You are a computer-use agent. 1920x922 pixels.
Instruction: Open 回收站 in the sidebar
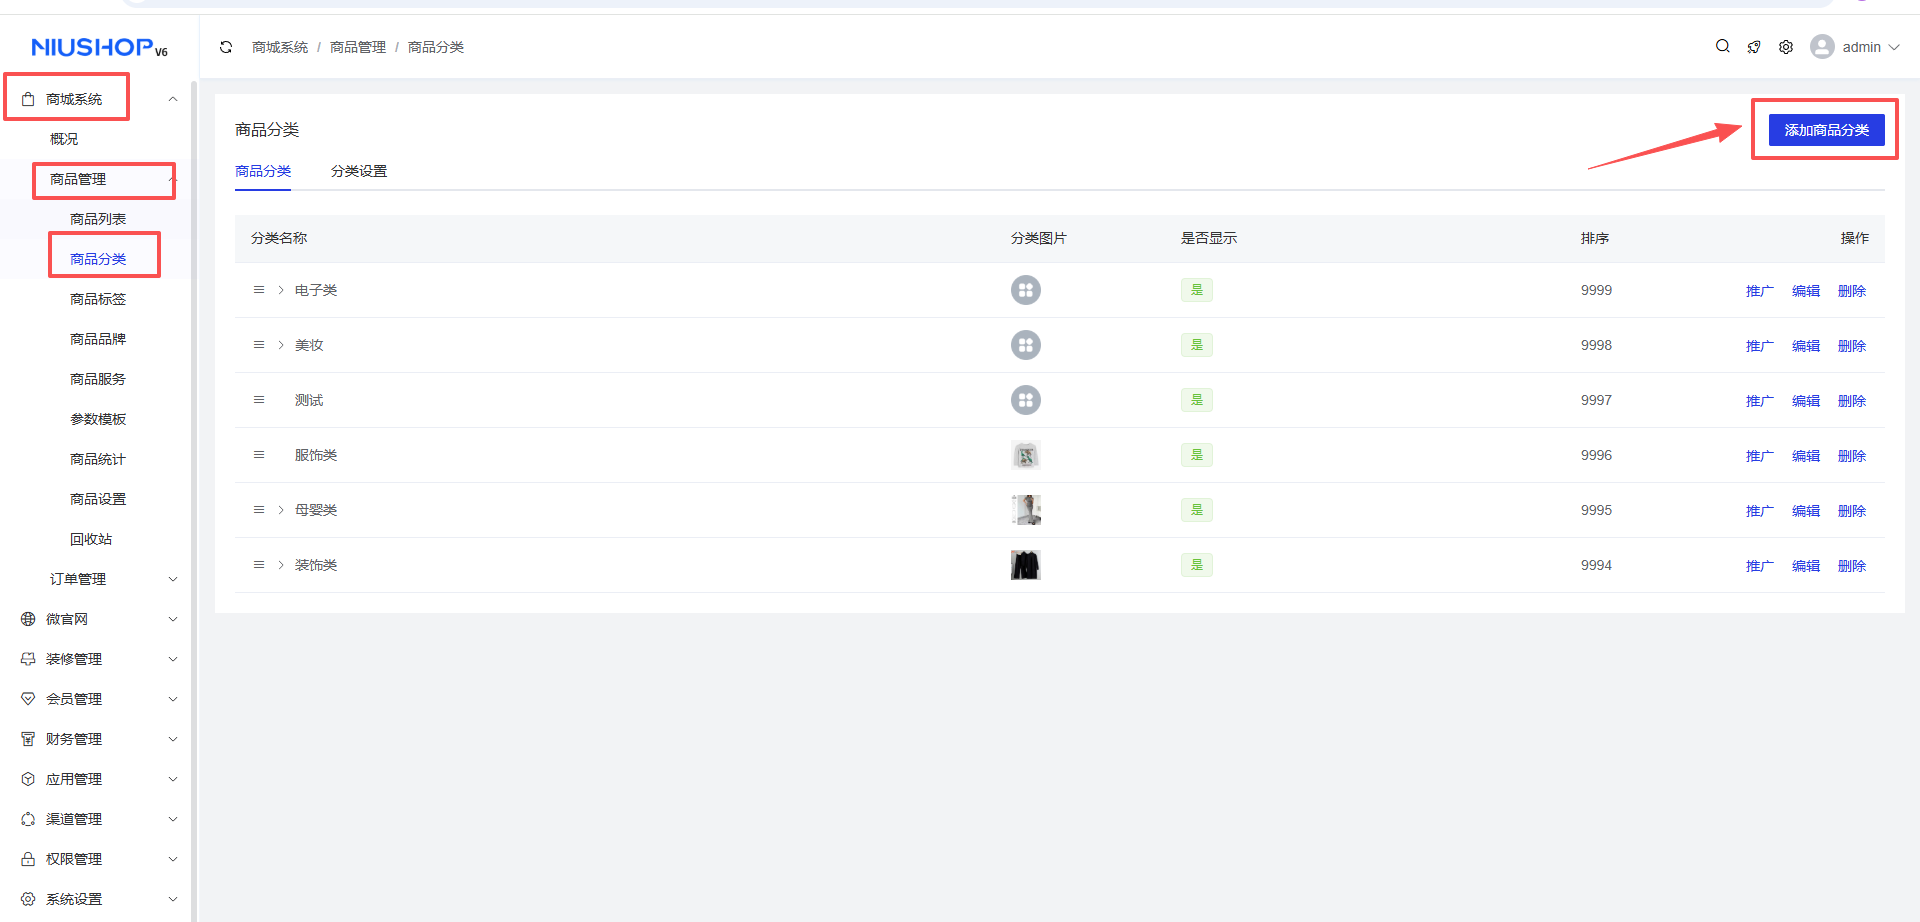(91, 539)
